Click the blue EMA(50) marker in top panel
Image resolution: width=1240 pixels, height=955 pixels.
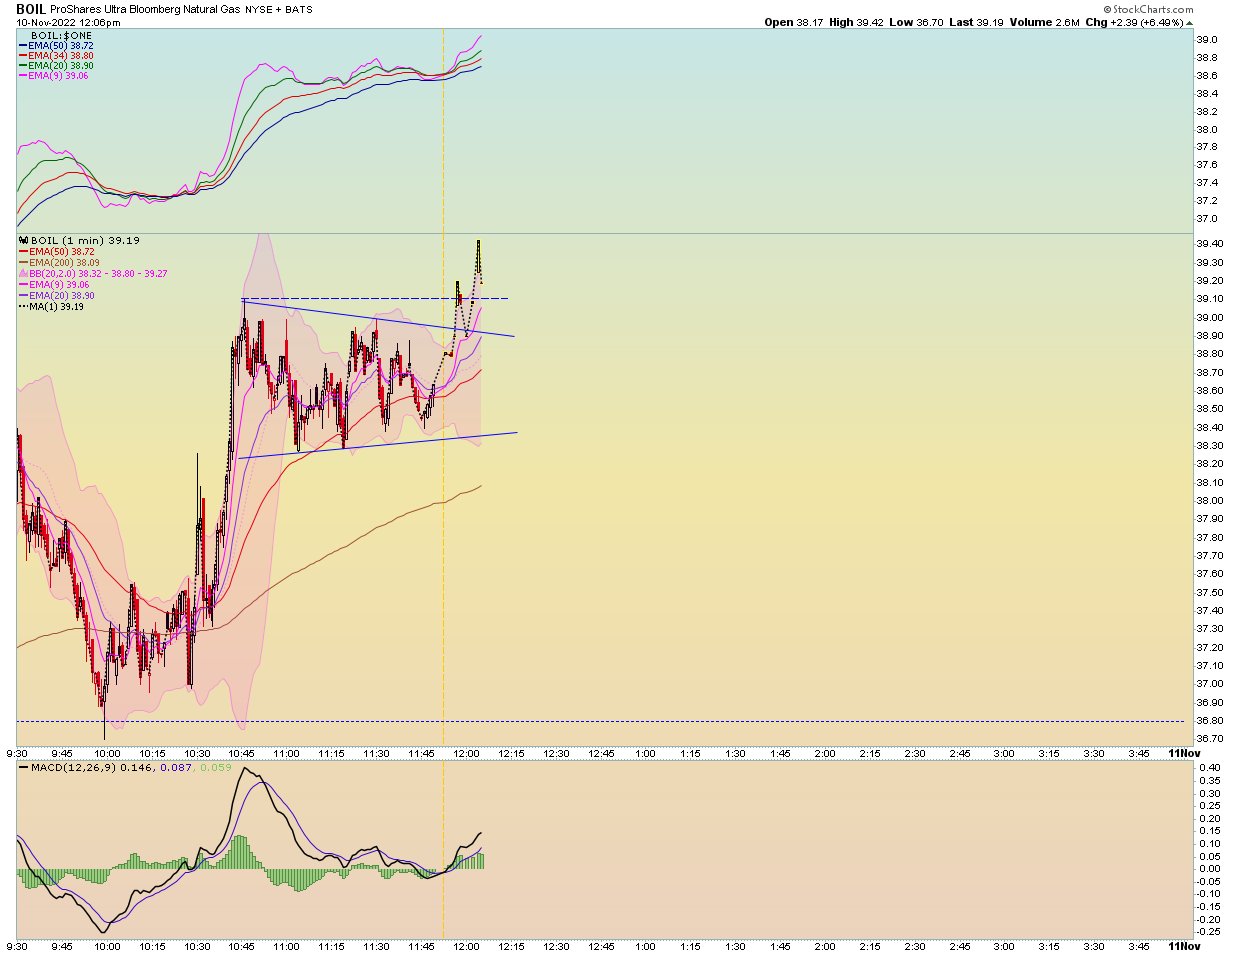23,46
